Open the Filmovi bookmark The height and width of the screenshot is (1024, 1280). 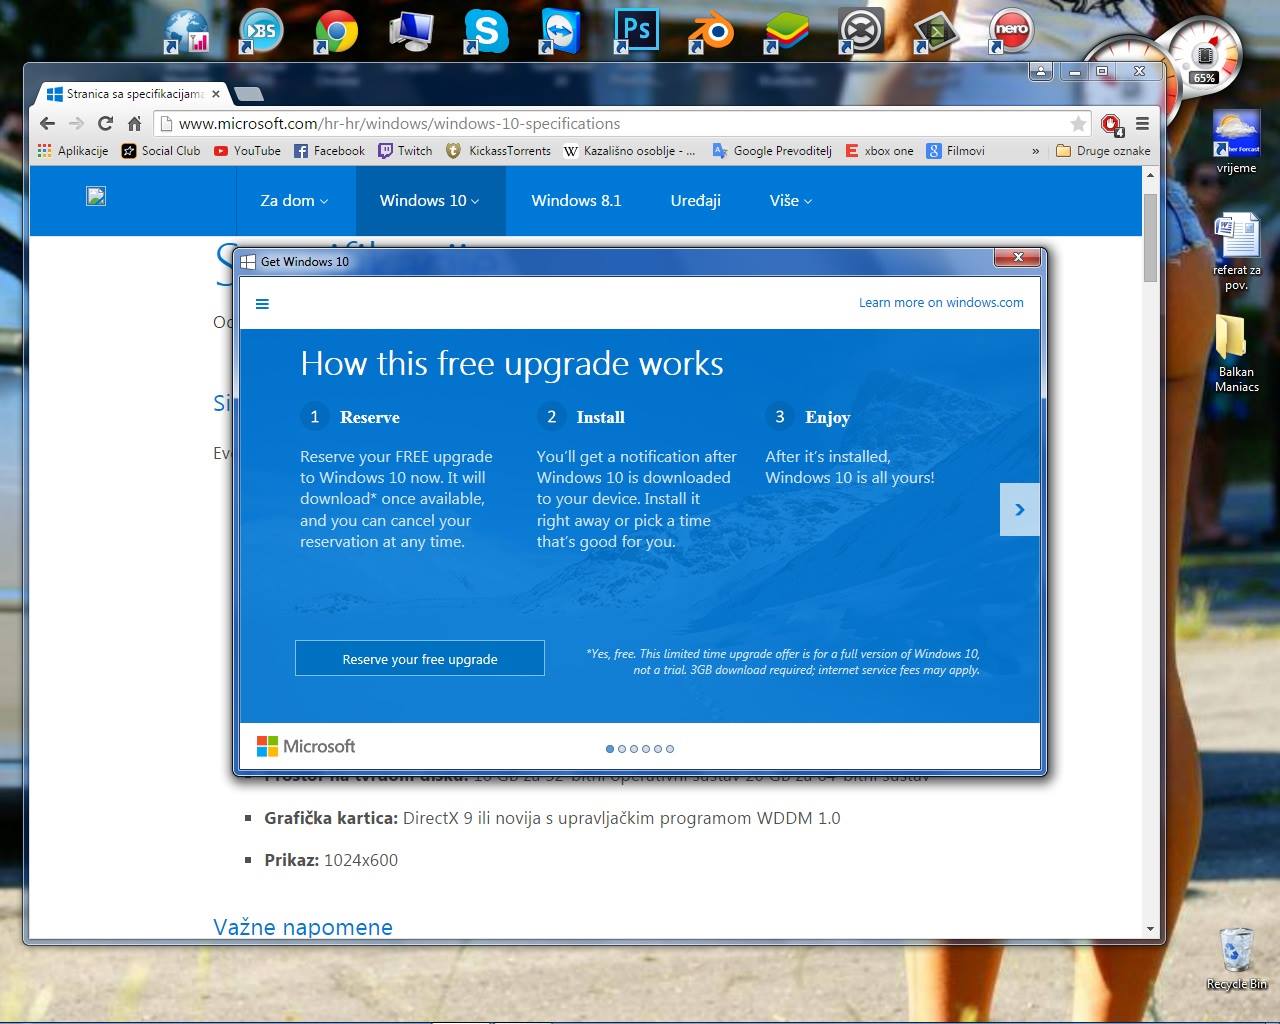[x=956, y=151]
